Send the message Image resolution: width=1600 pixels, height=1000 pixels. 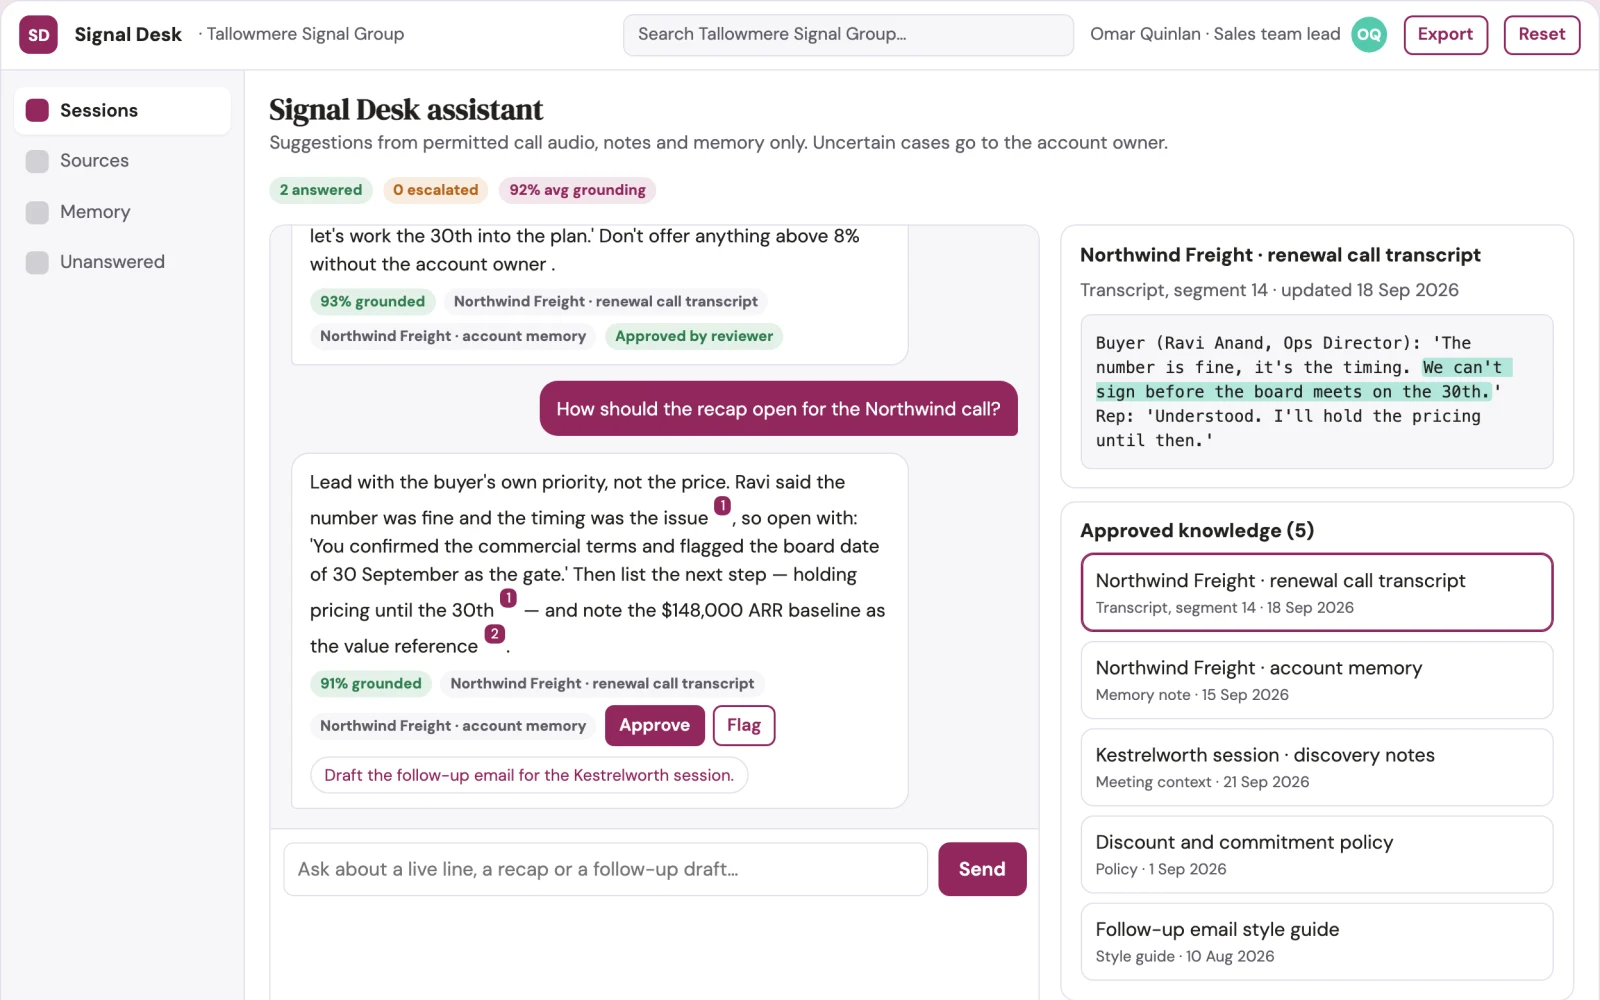(x=982, y=869)
